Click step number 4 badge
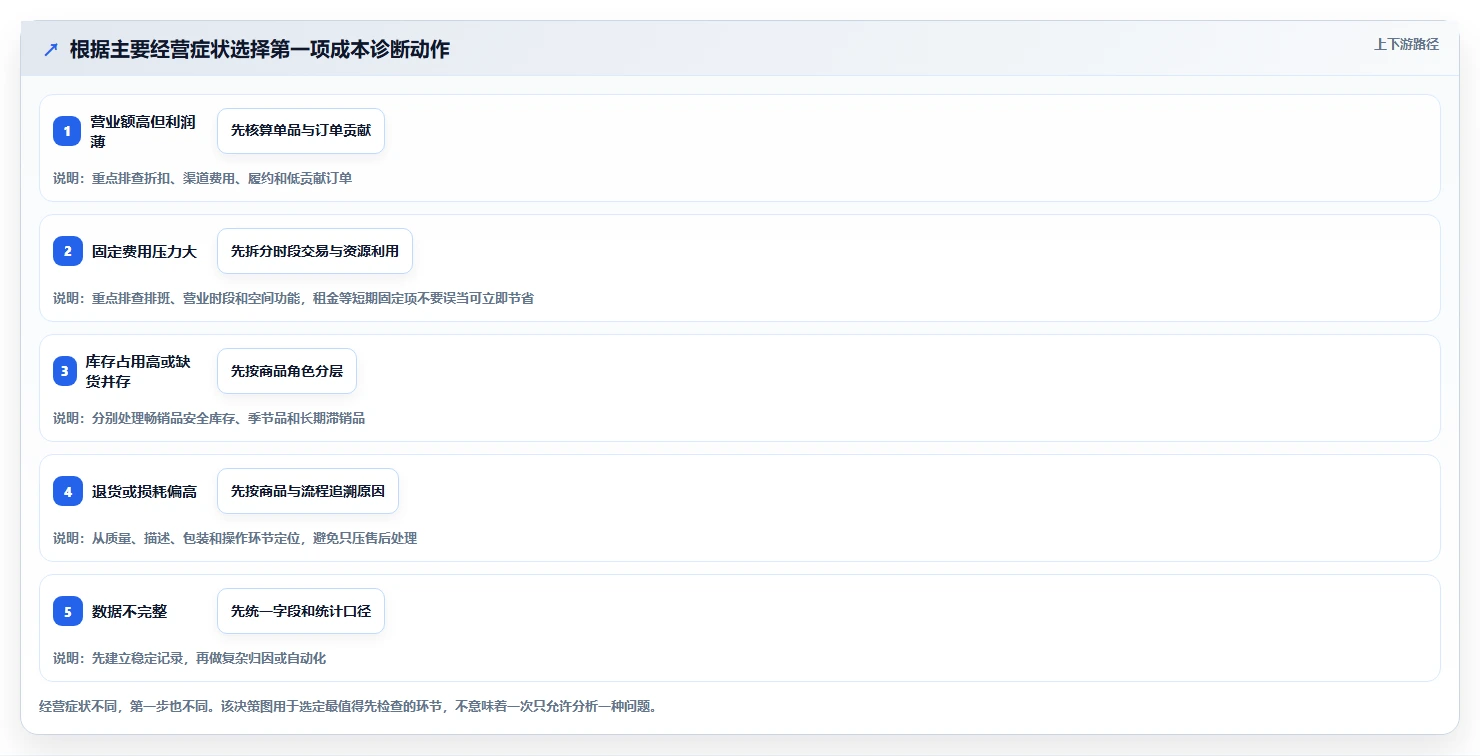Viewport: 1480px width, 756px height. click(x=67, y=491)
